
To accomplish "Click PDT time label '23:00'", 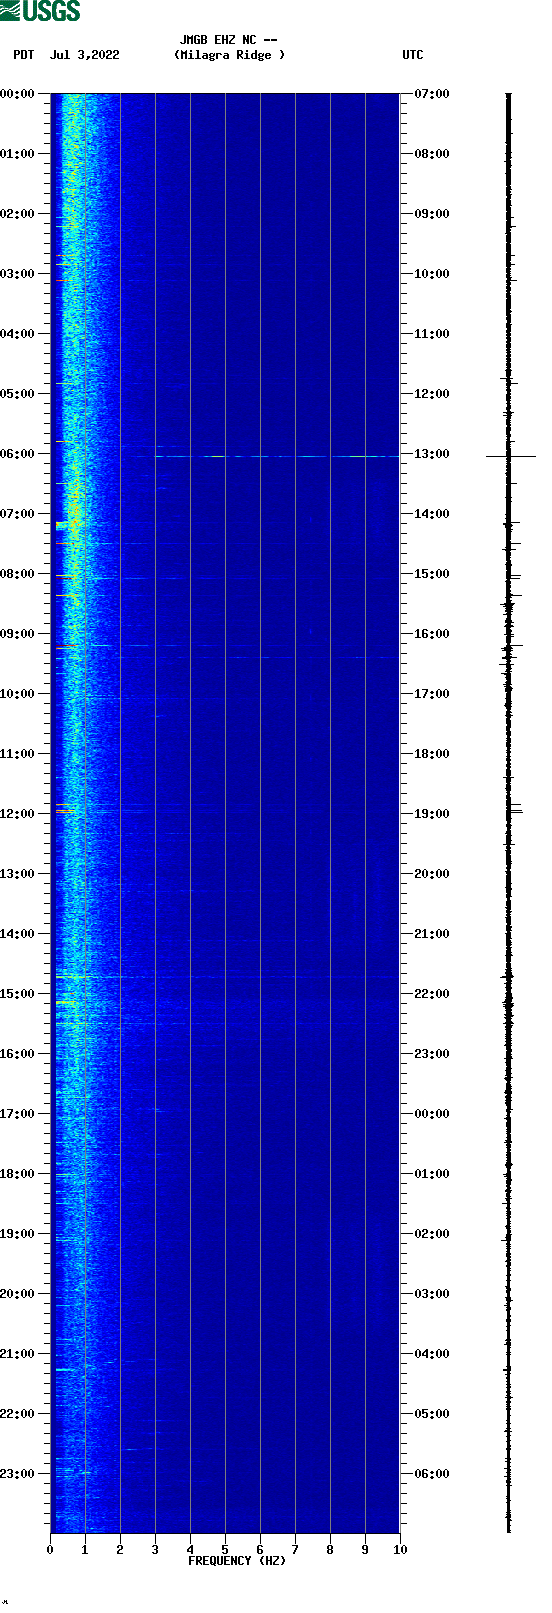I will tap(18, 1474).
